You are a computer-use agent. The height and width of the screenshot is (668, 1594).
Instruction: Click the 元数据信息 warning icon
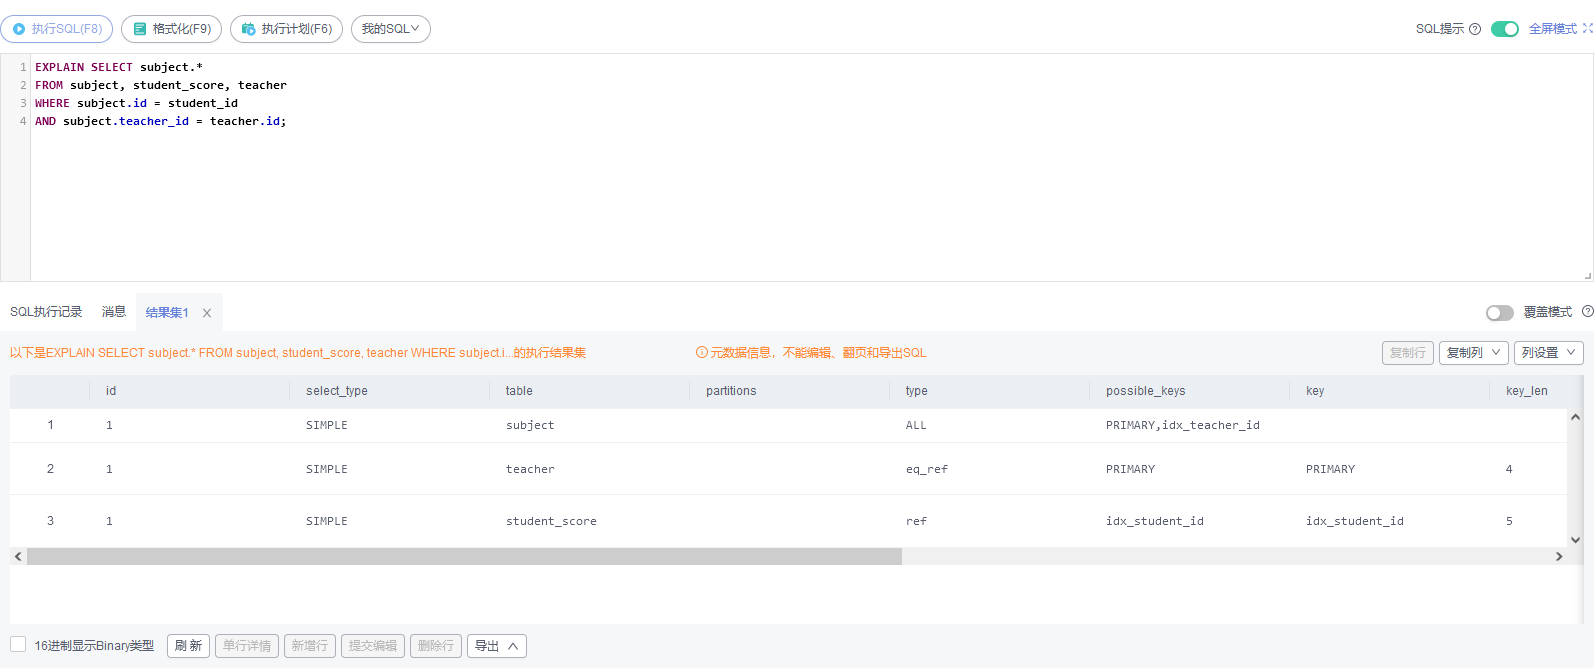tap(702, 352)
